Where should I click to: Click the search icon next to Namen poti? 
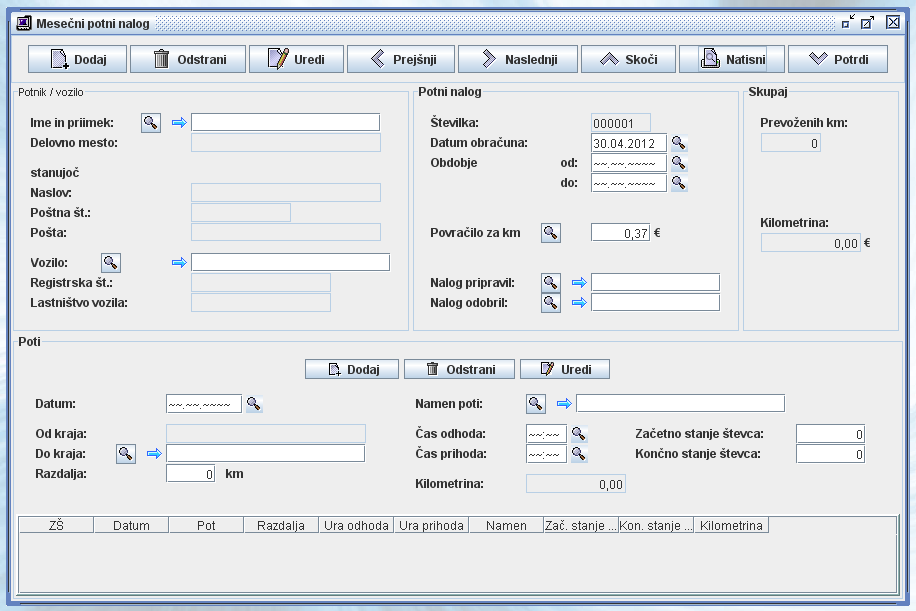pos(536,403)
